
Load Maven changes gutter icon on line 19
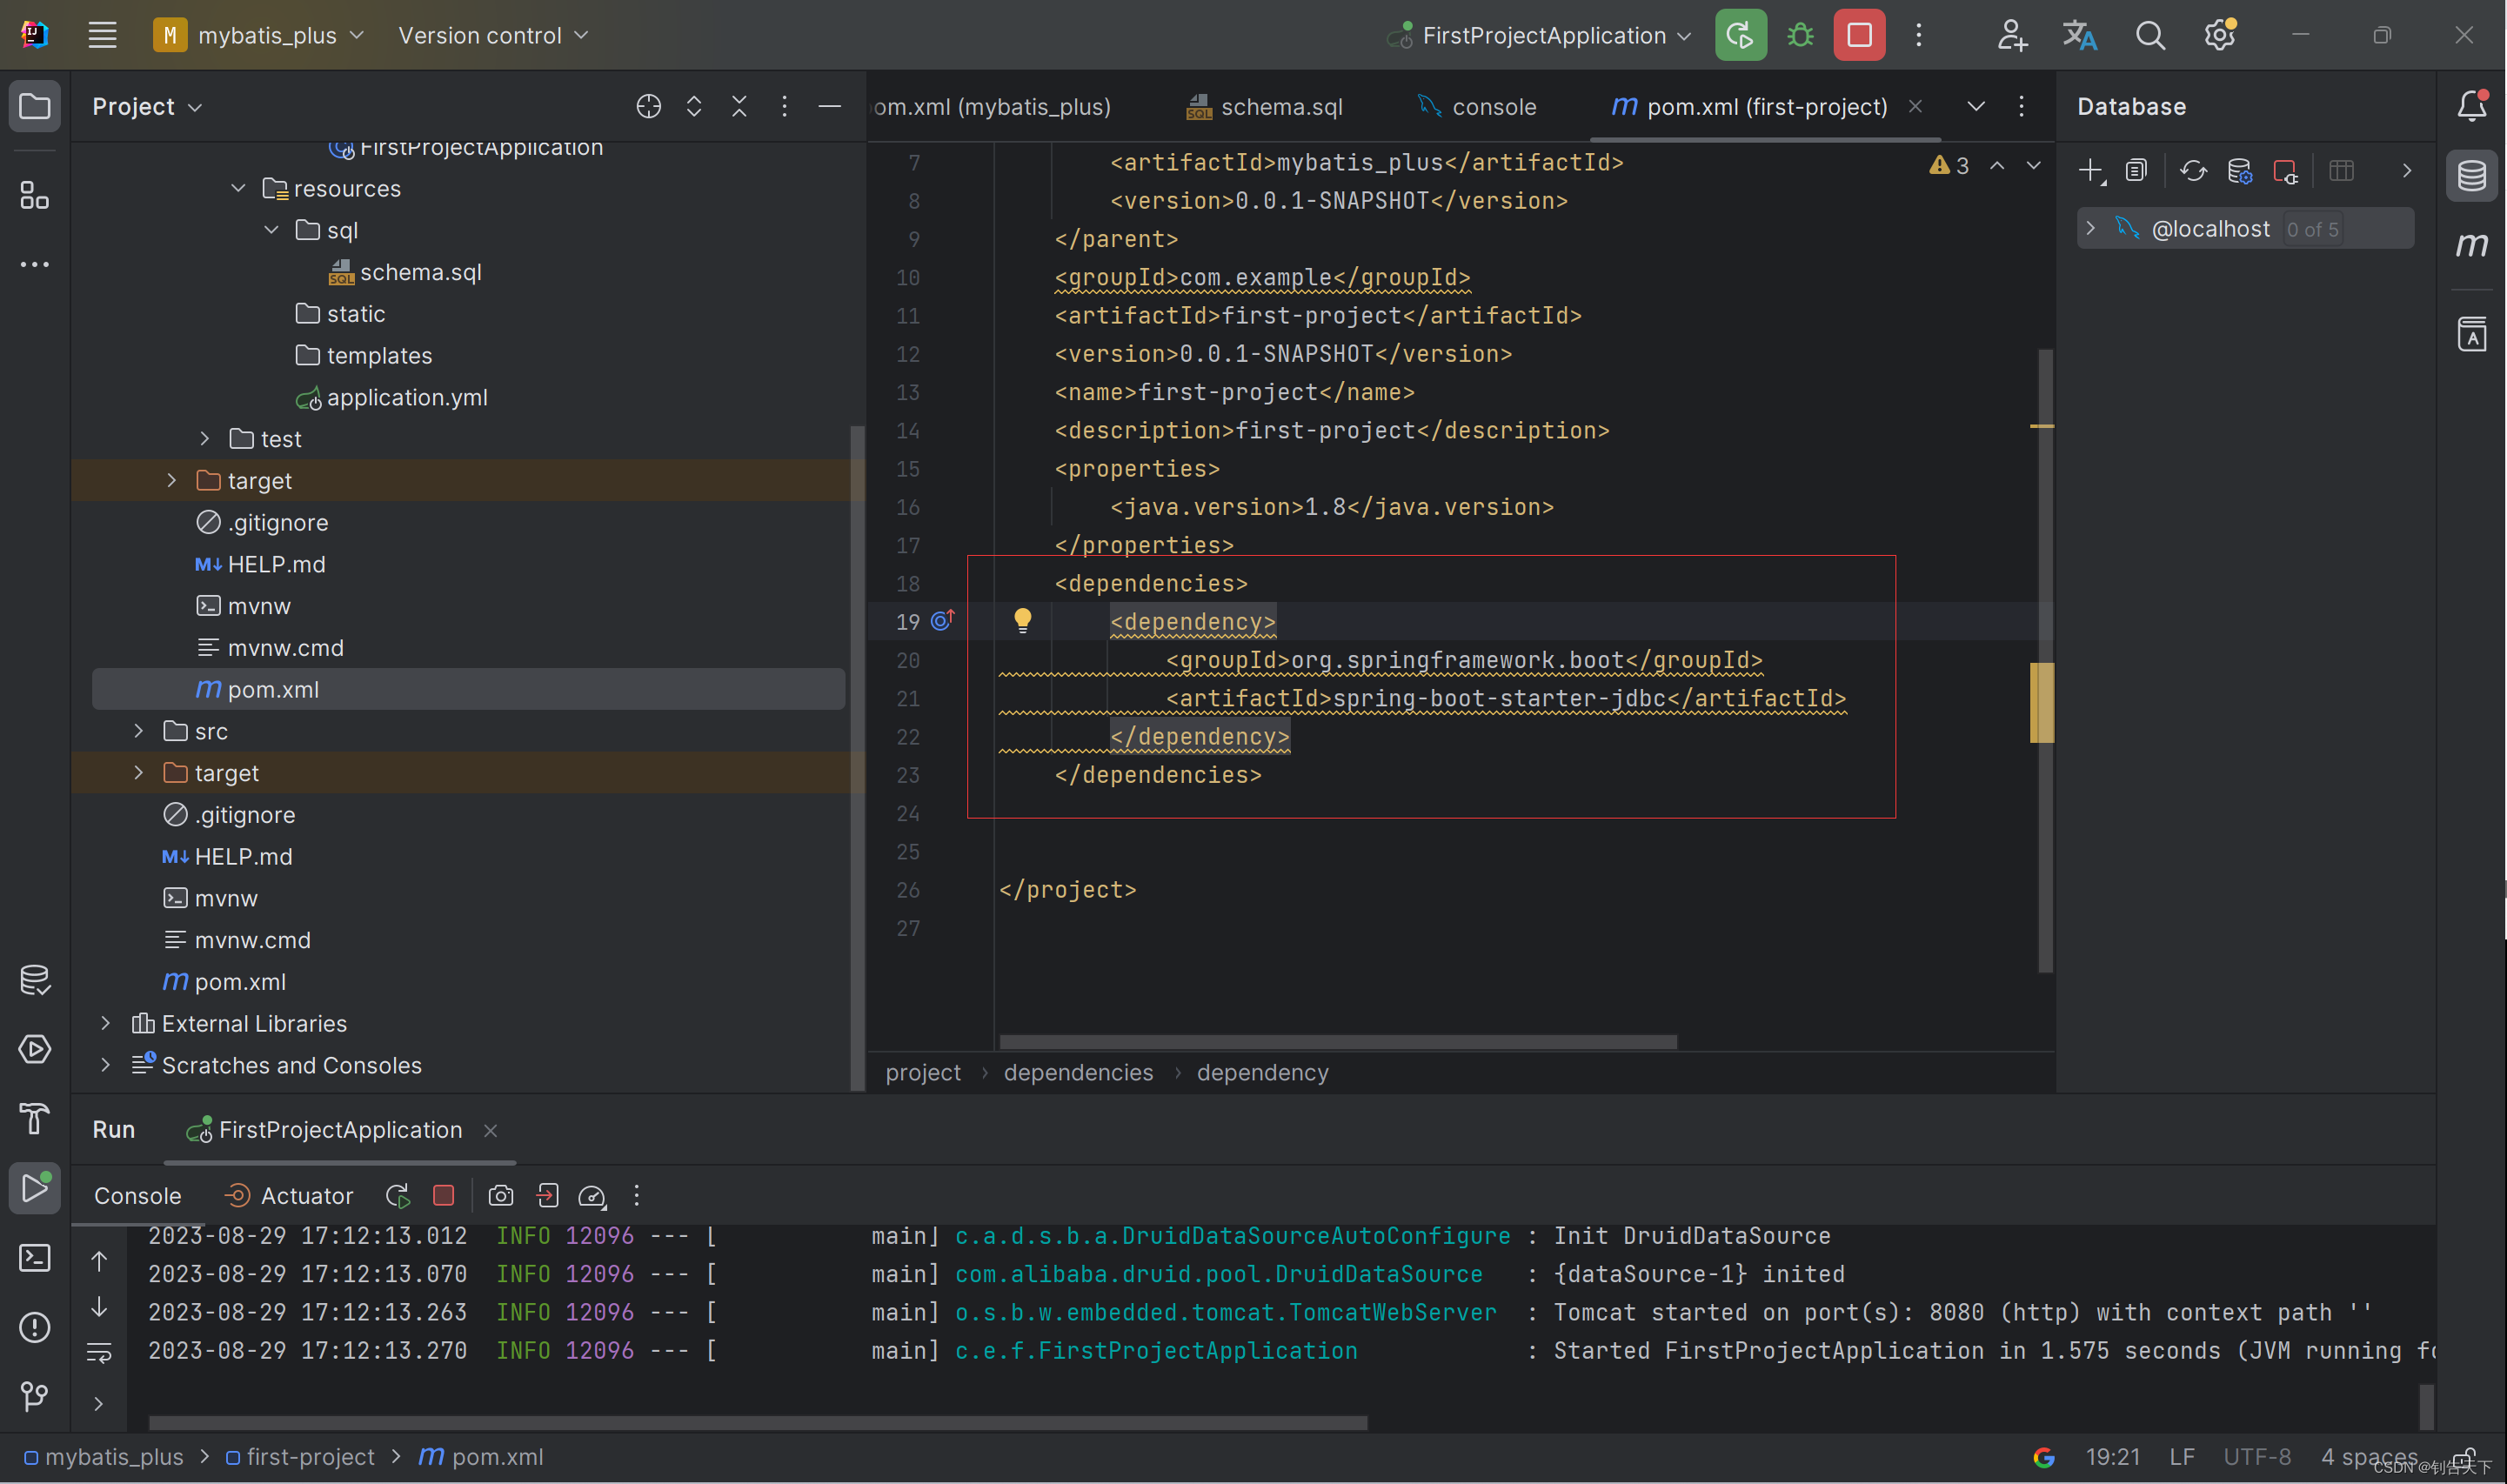943,621
